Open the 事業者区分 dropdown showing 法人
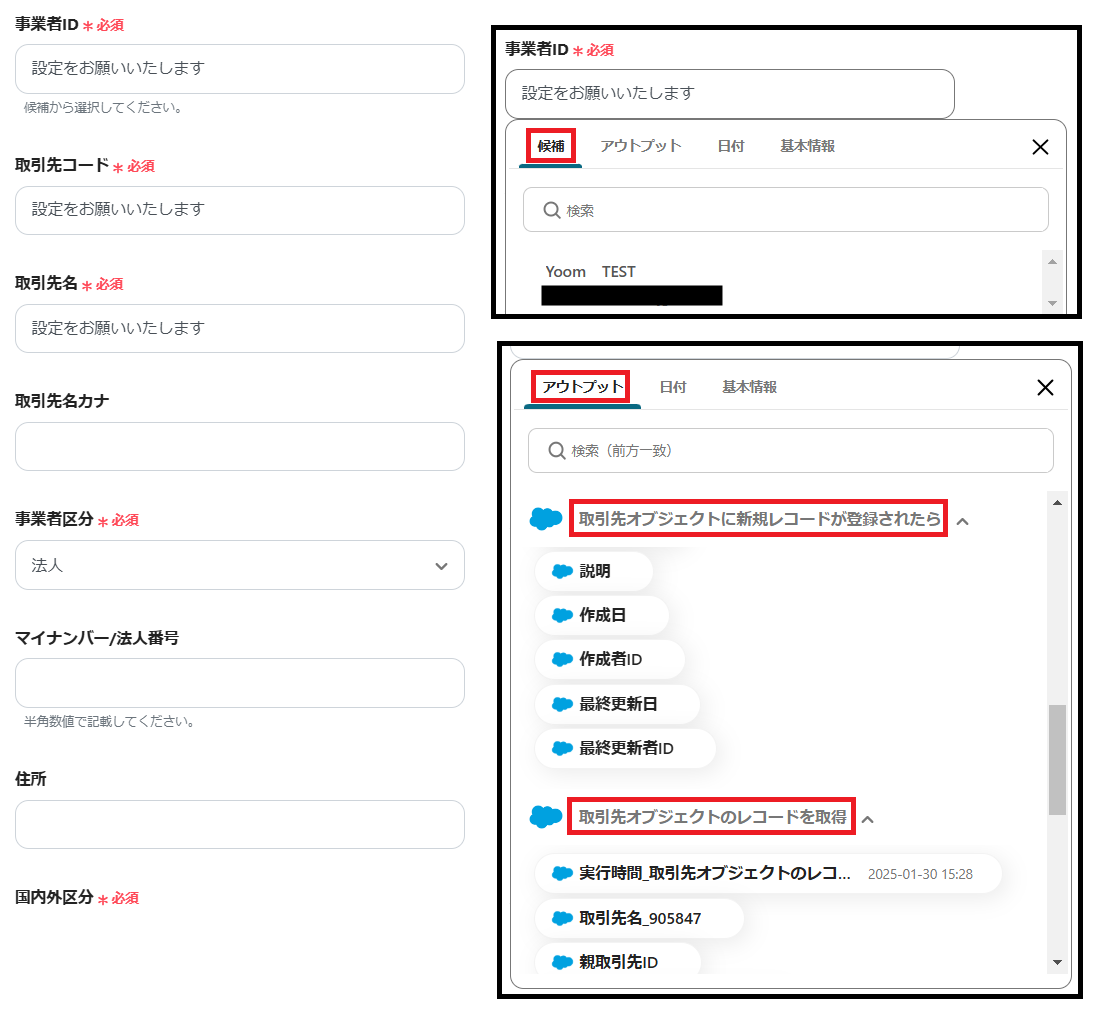This screenshot has width=1102, height=1023. pos(240,565)
